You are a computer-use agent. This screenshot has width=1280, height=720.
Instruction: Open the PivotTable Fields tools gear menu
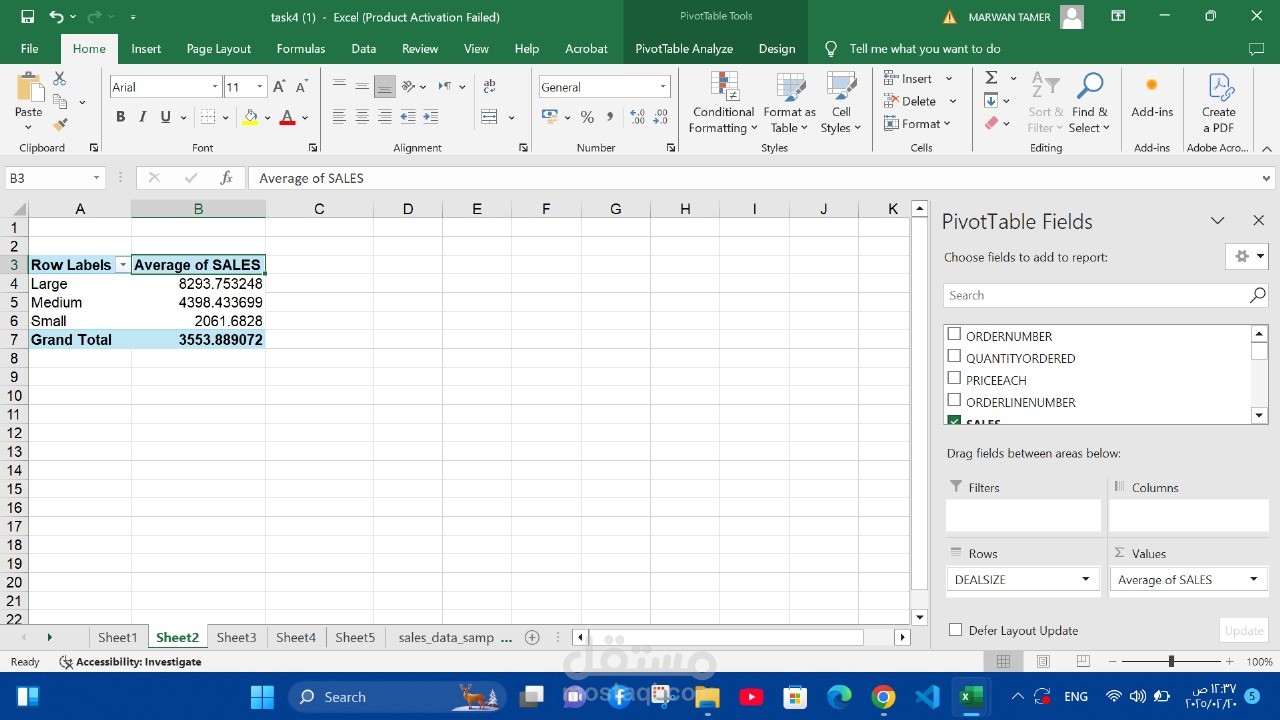(1247, 256)
